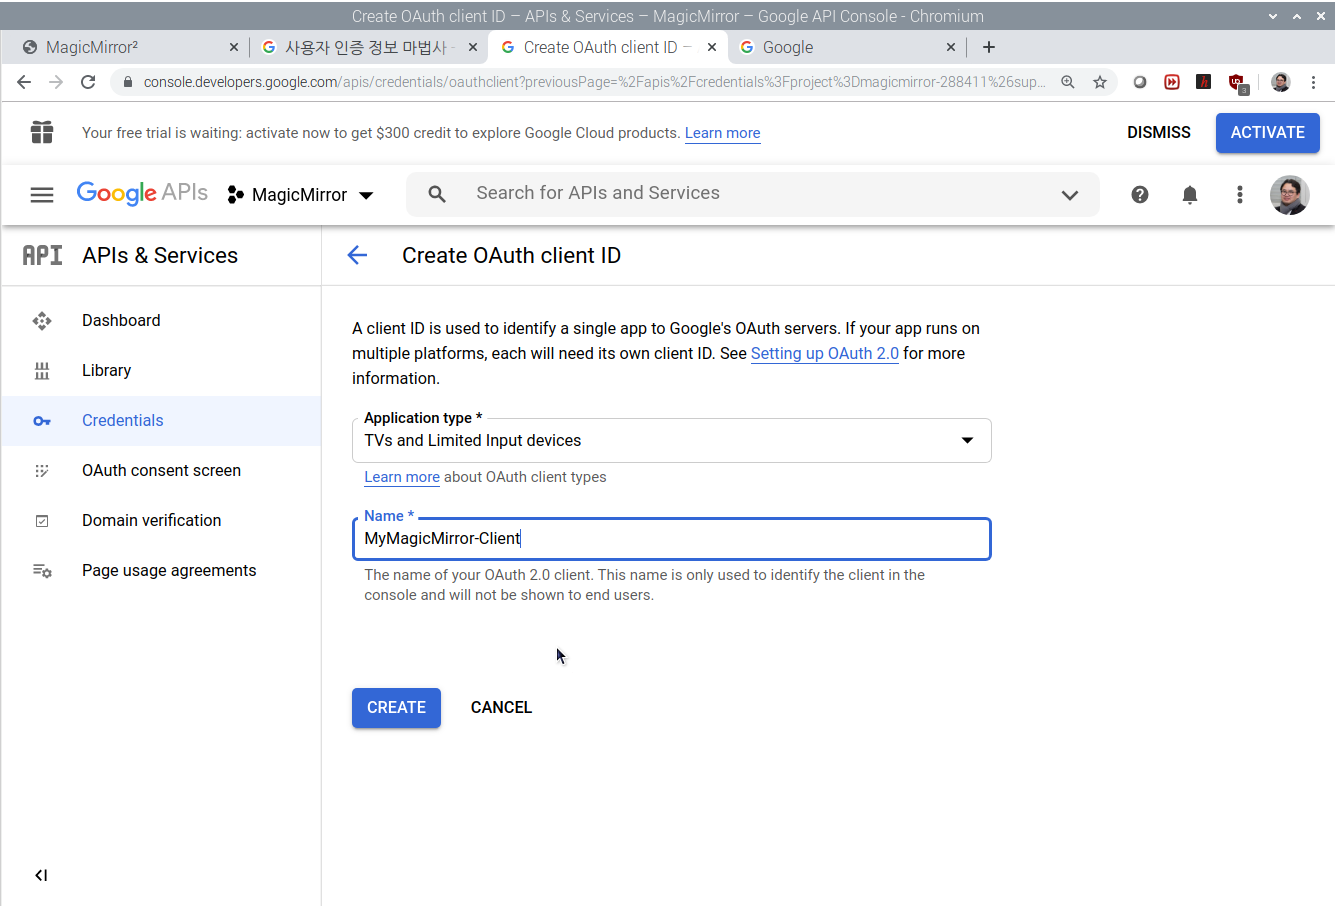Click the Google APIs logo
This screenshot has height=908, width=1335.
click(x=142, y=193)
